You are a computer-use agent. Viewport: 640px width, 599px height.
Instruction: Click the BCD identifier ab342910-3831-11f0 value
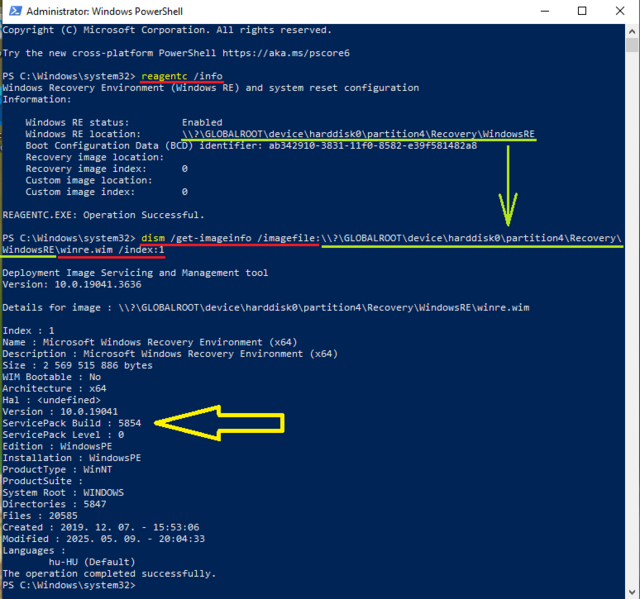372,146
